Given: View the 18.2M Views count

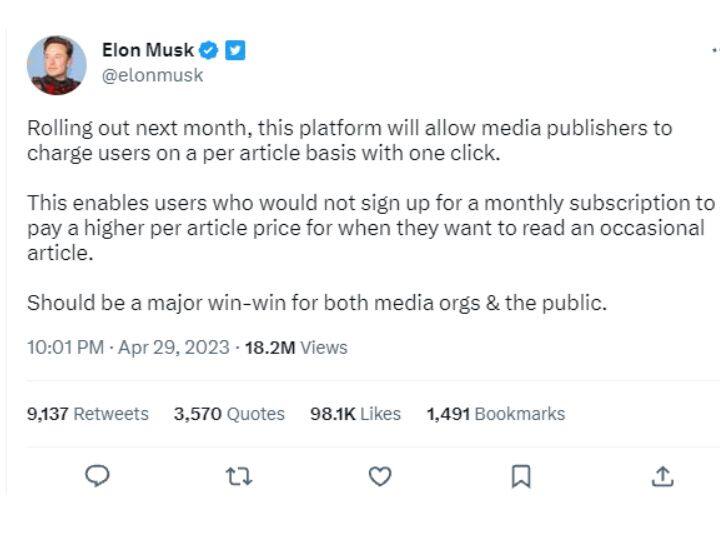Looking at the screenshot, I should tap(295, 348).
